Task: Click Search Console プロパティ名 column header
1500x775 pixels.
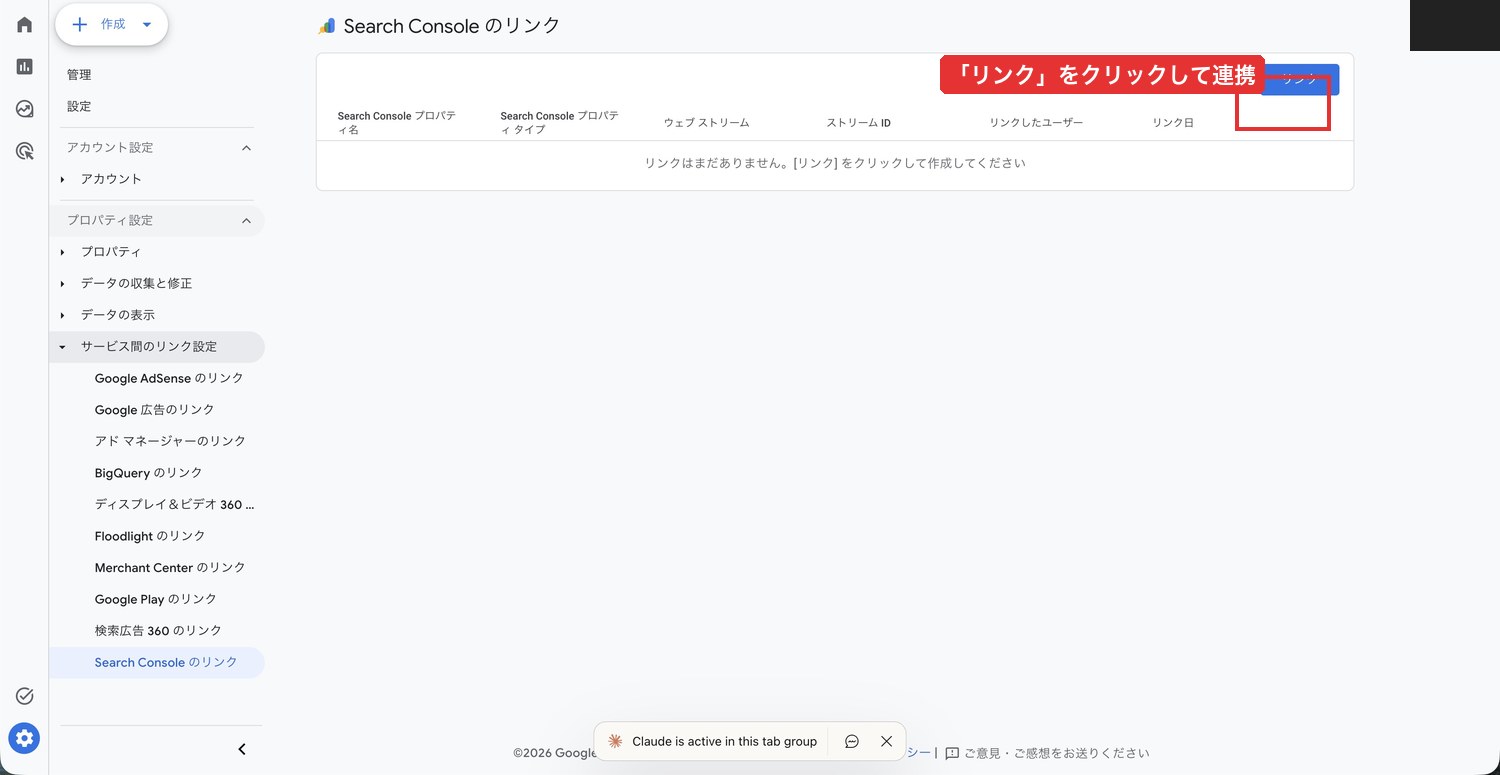Action: [397, 123]
